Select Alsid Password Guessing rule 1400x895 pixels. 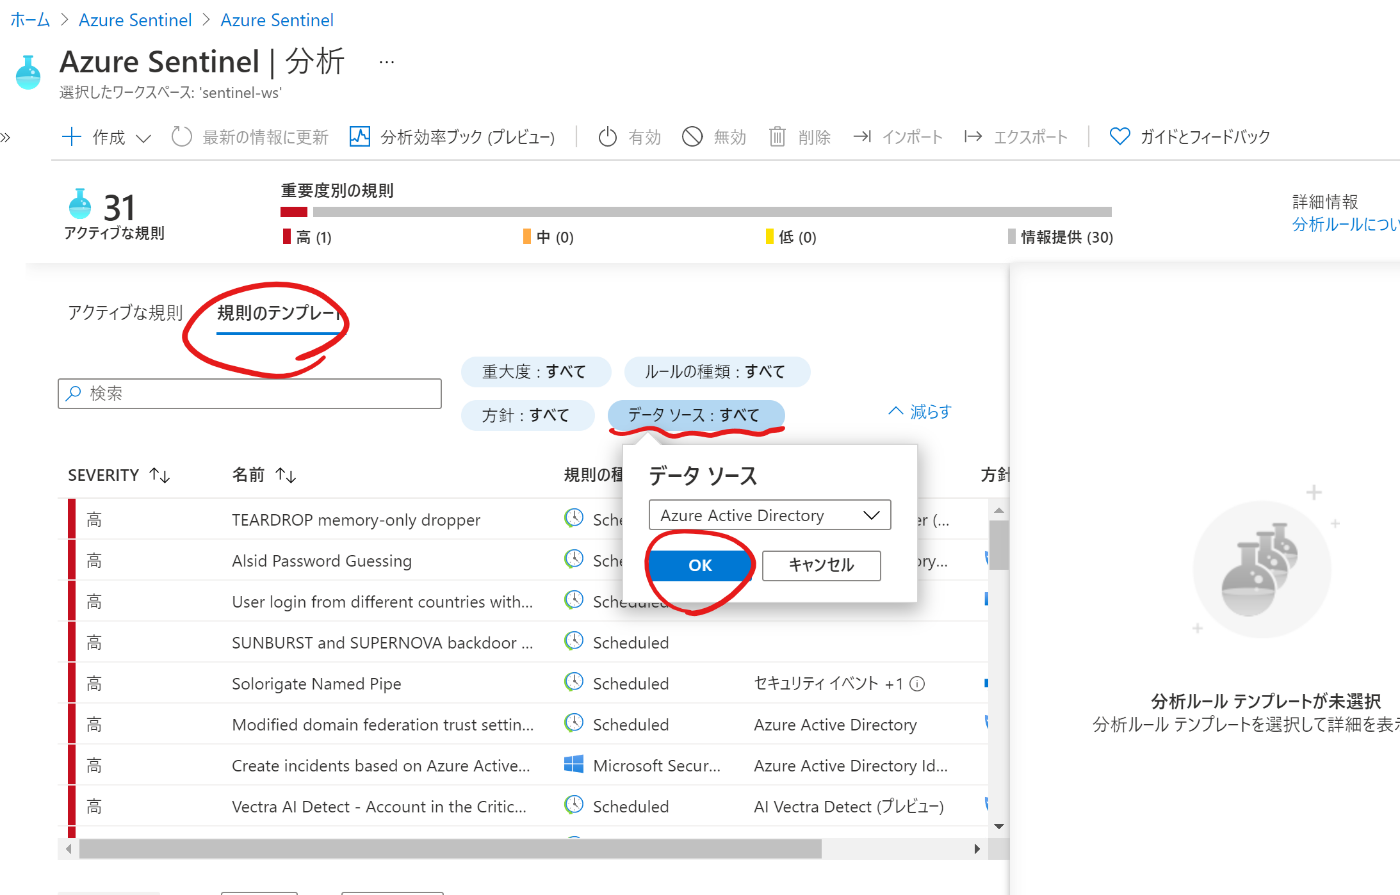click(x=321, y=561)
